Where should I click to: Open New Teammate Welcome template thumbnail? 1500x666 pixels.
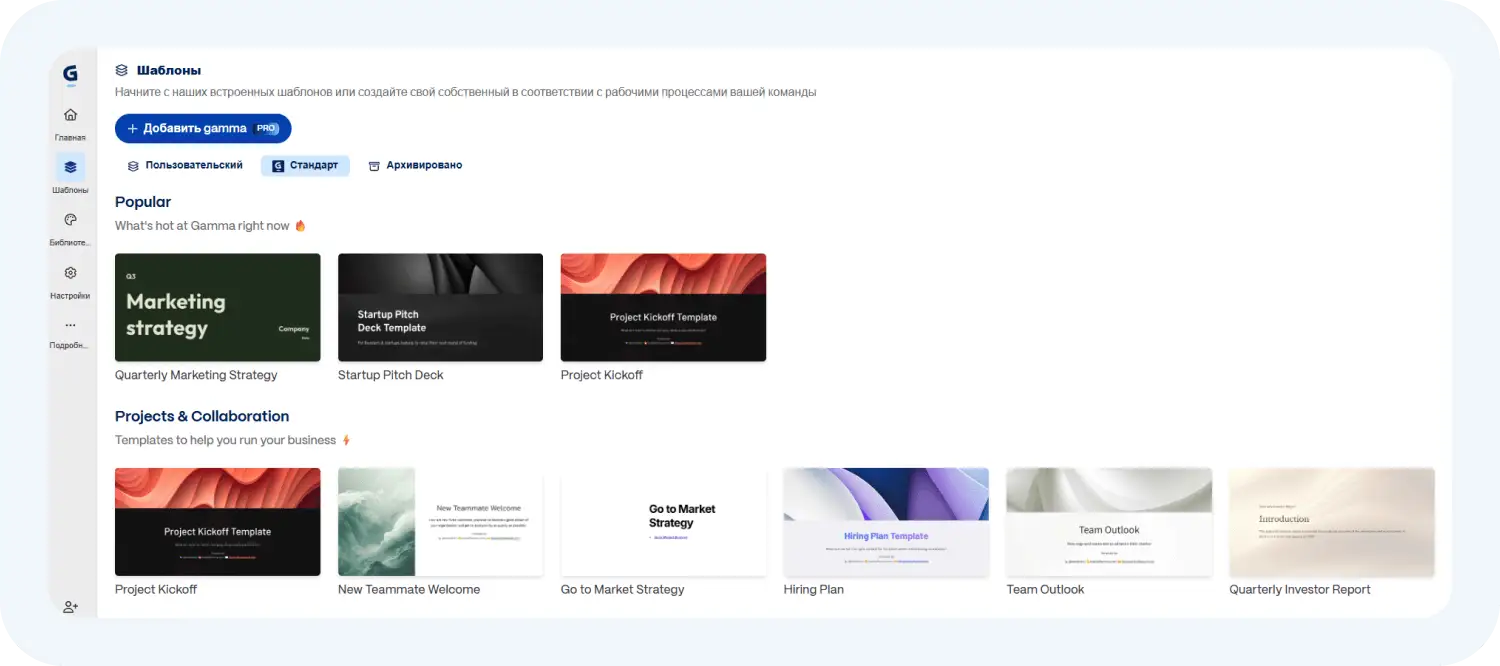pyautogui.click(x=440, y=522)
